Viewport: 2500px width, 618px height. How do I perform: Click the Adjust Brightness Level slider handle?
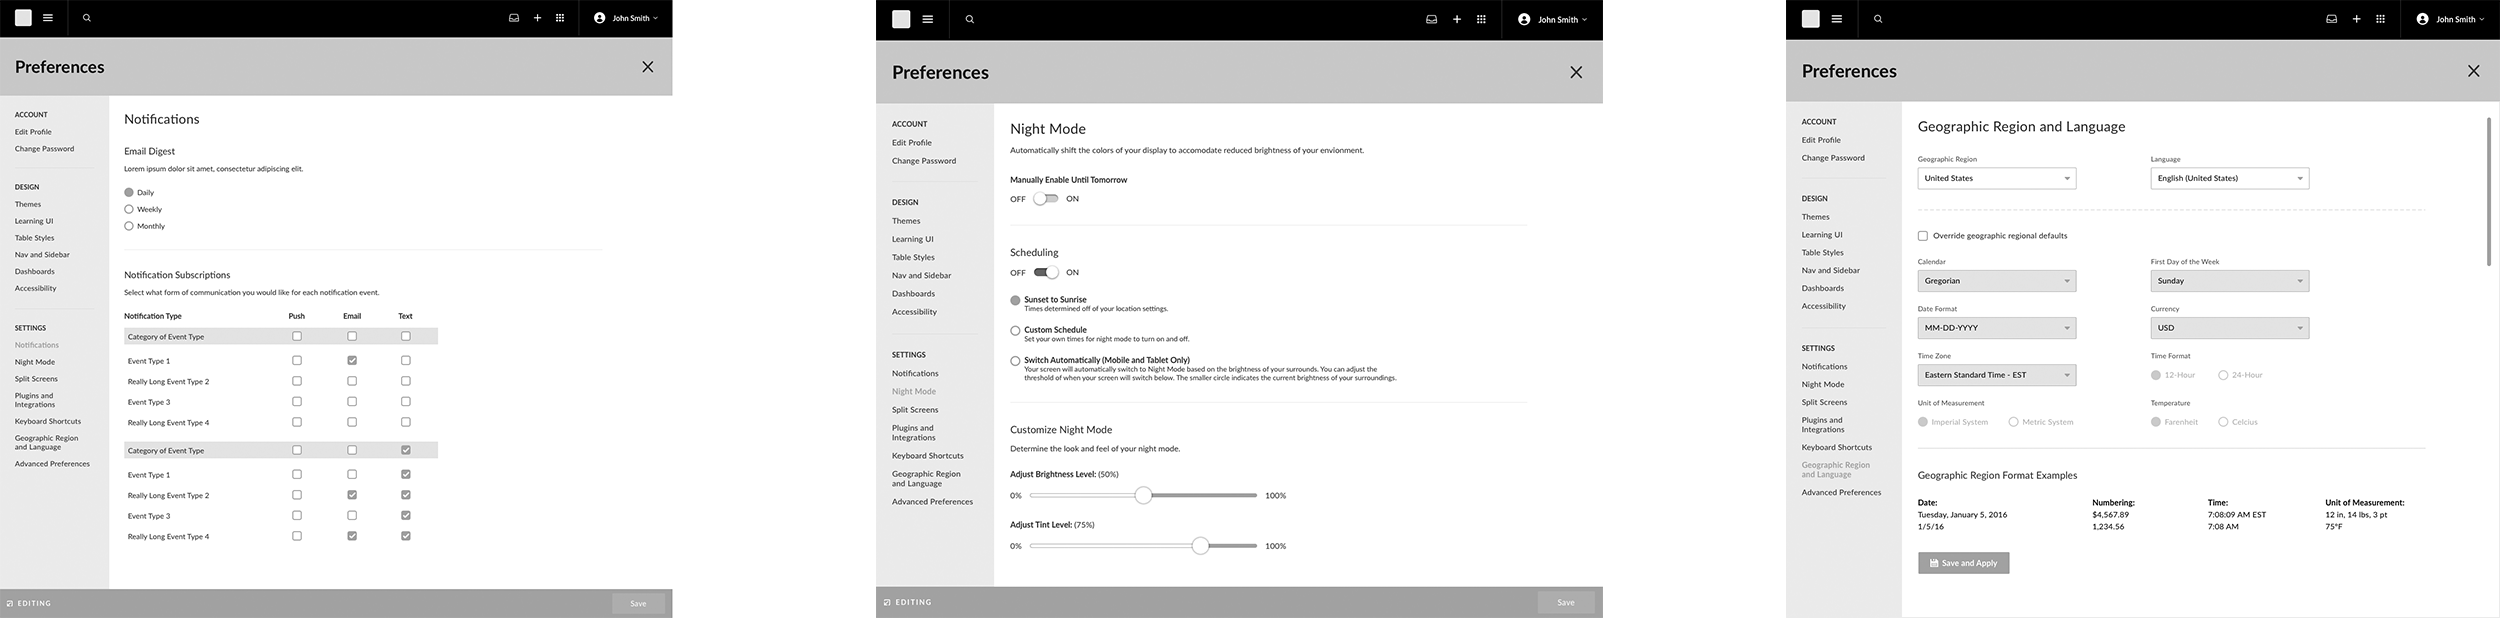(x=1143, y=495)
